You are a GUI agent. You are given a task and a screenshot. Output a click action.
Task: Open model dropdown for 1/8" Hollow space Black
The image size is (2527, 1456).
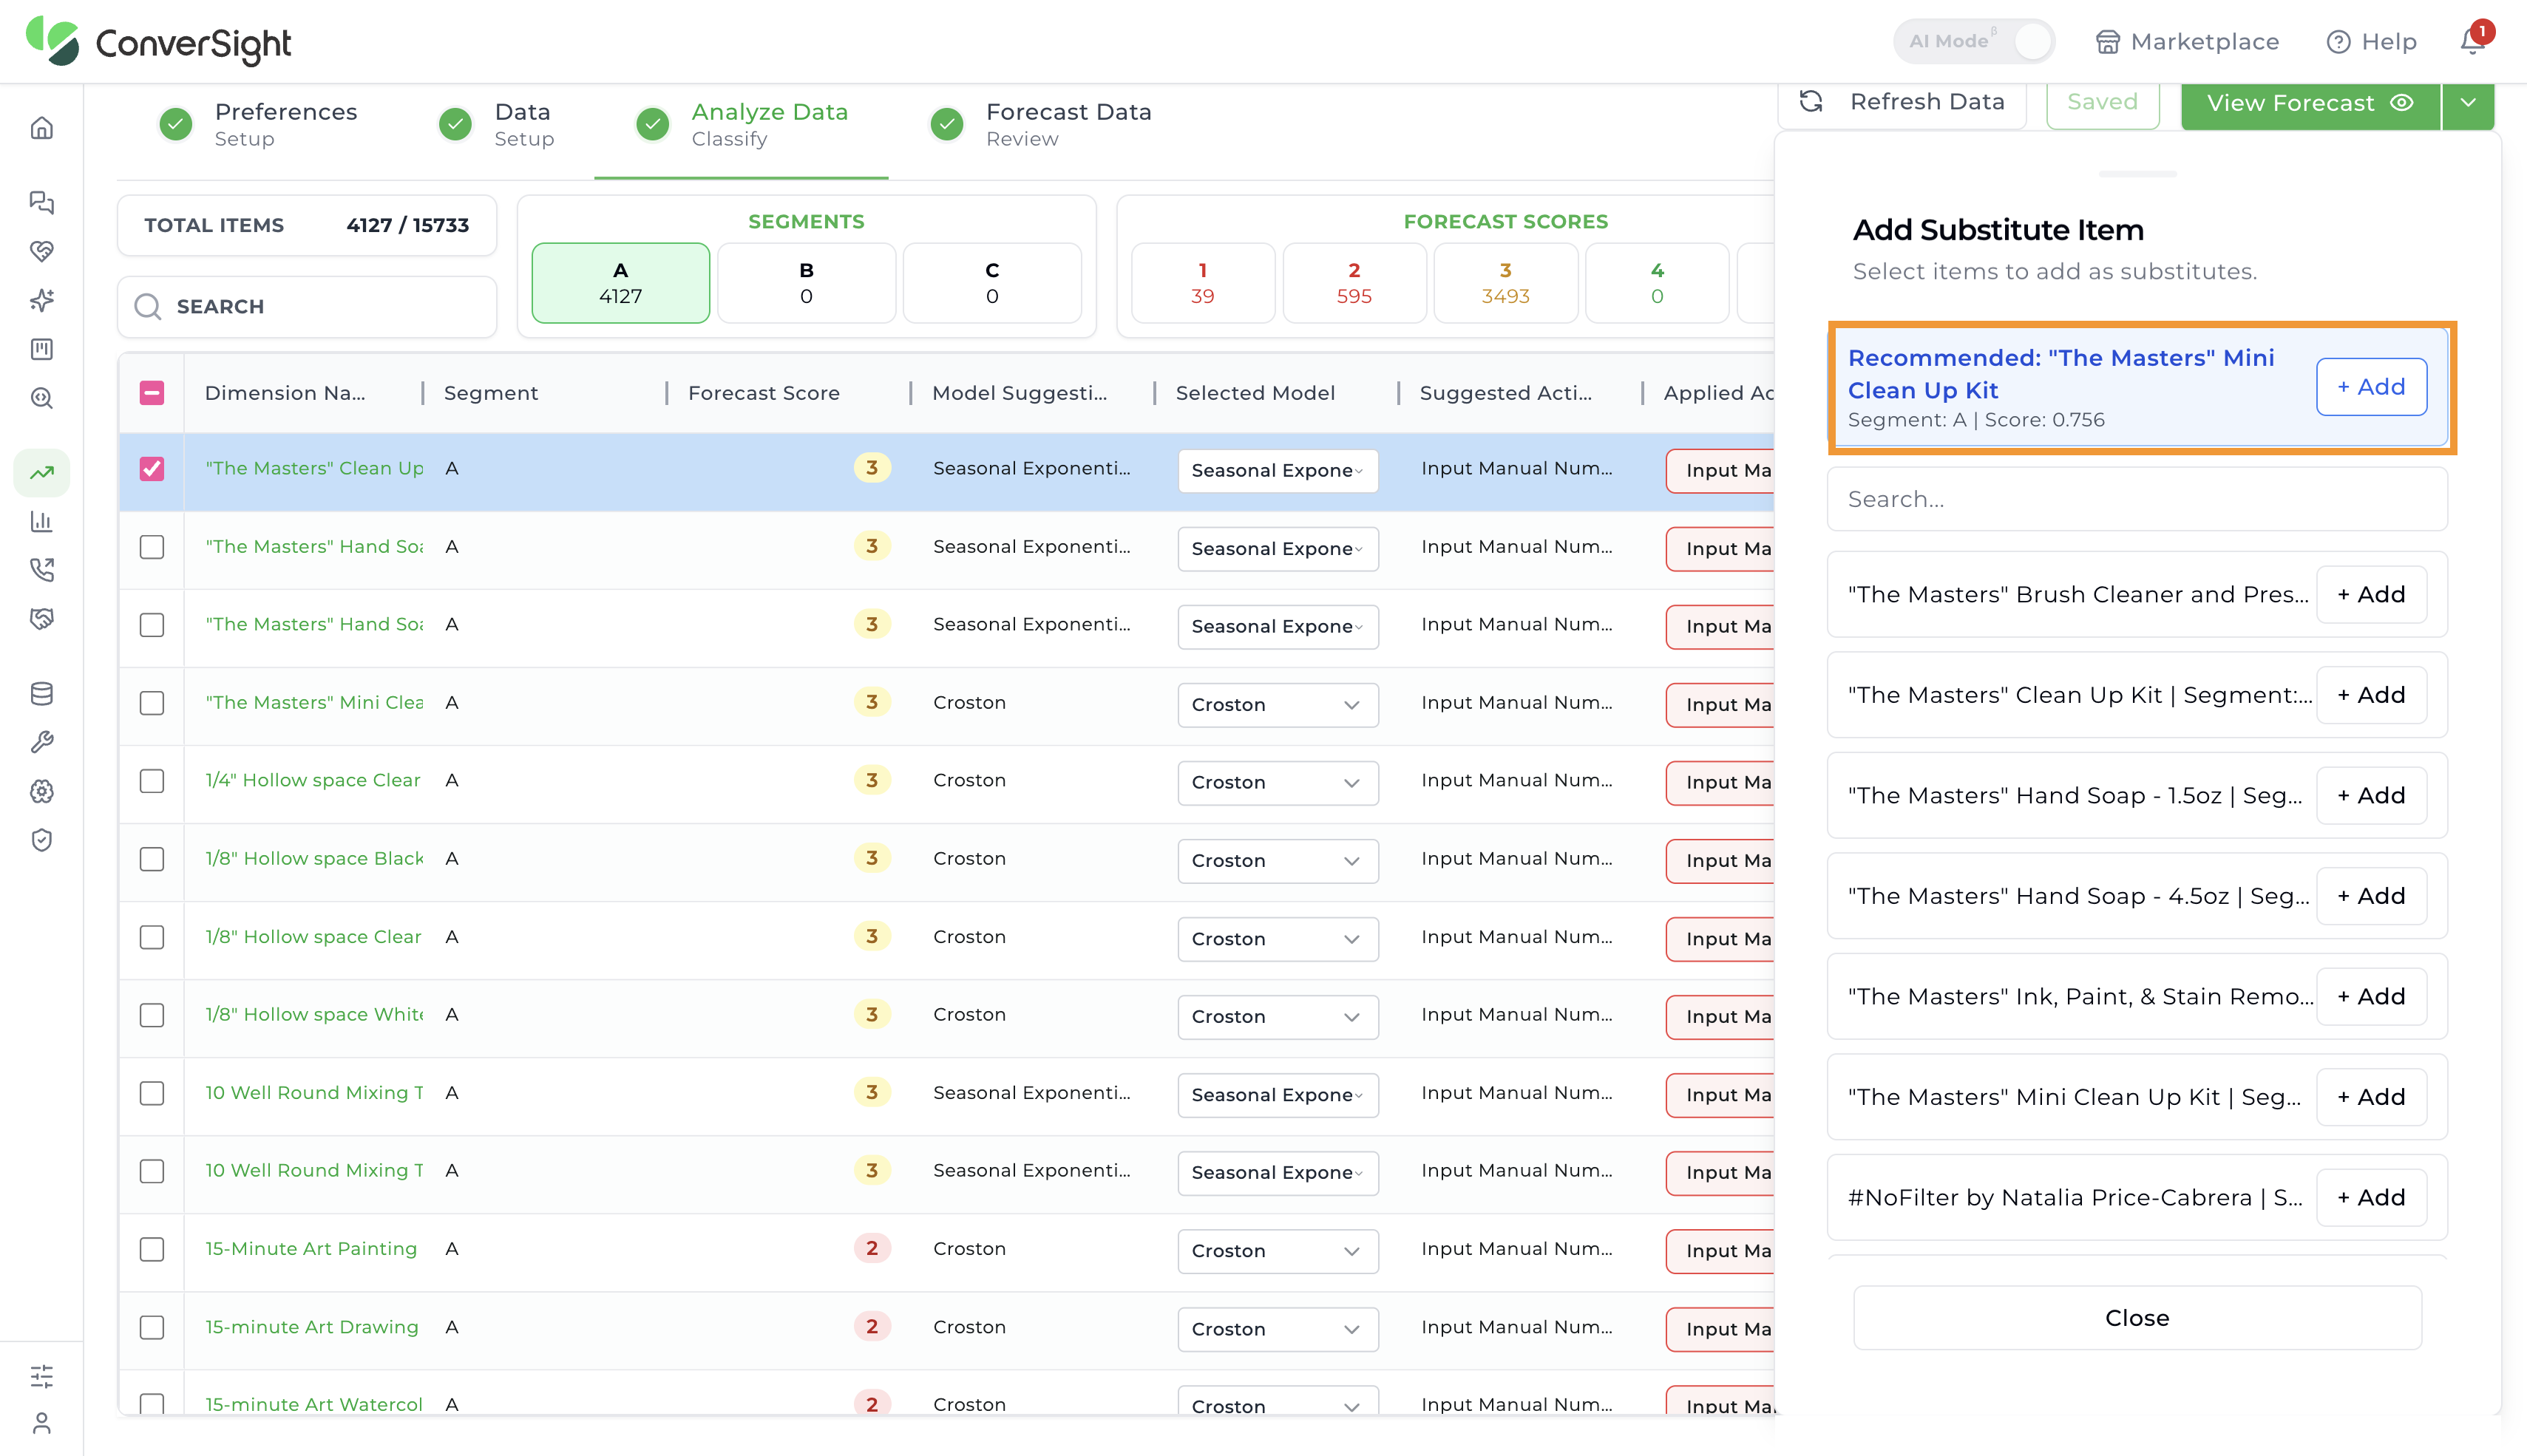pyautogui.click(x=1277, y=861)
